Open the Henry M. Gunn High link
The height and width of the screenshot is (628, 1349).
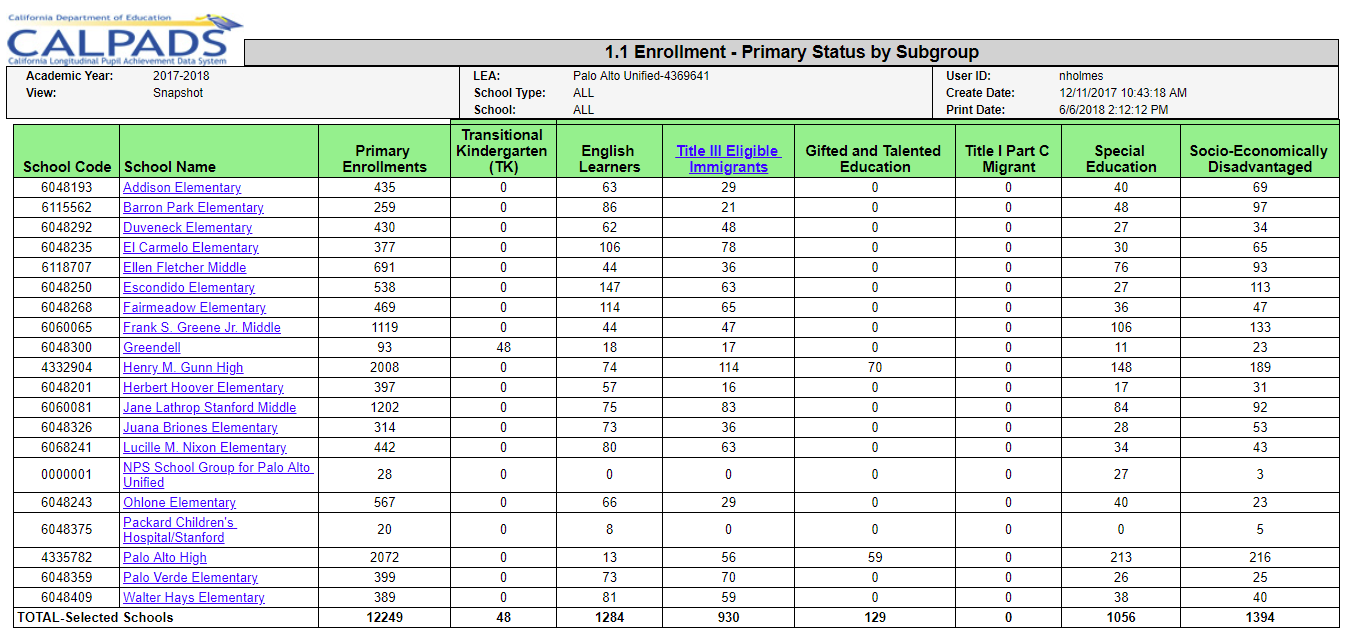pos(183,368)
